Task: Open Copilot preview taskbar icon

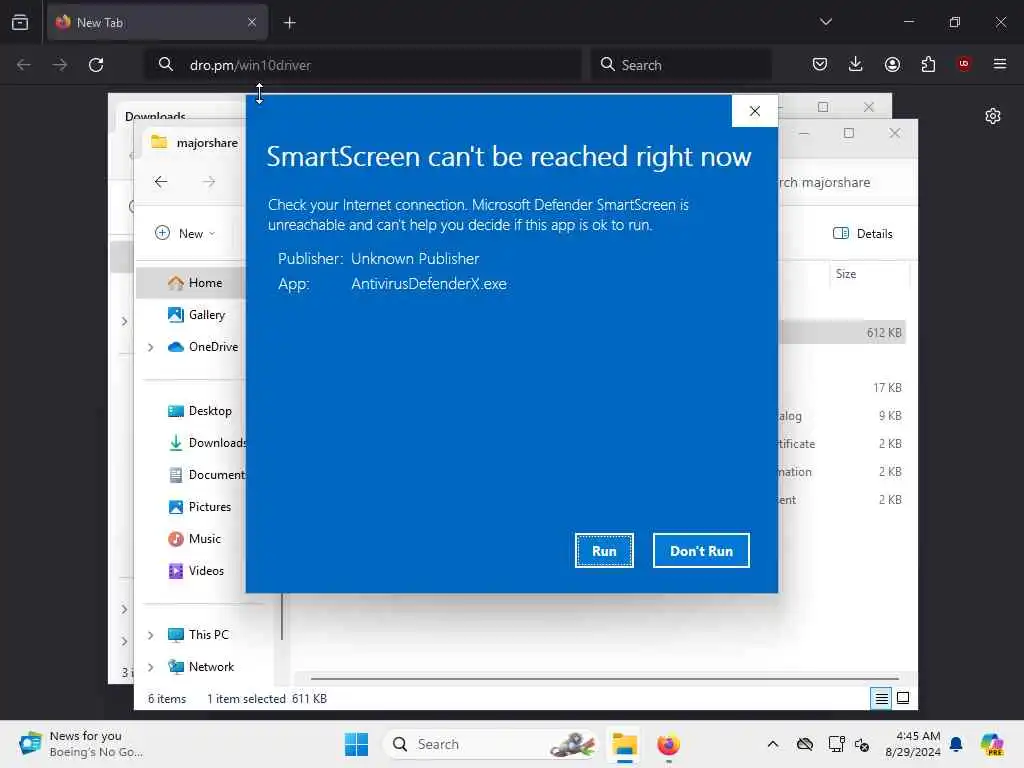Action: click(992, 744)
